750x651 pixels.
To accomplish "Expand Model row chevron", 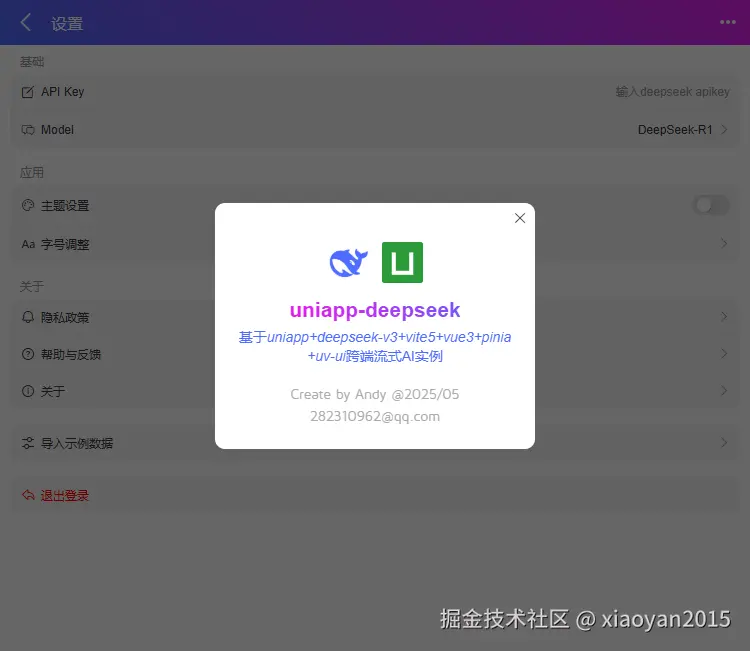I will pyautogui.click(x=724, y=130).
